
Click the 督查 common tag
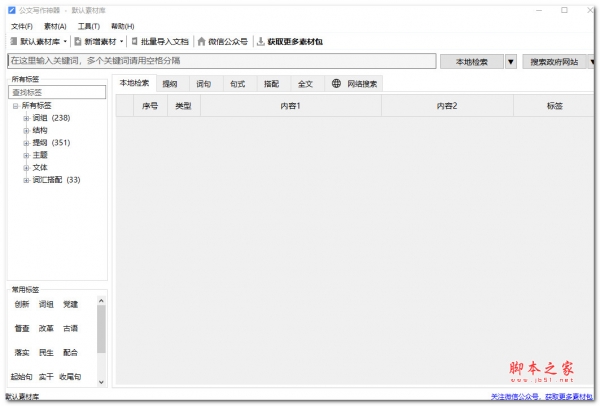pos(22,328)
